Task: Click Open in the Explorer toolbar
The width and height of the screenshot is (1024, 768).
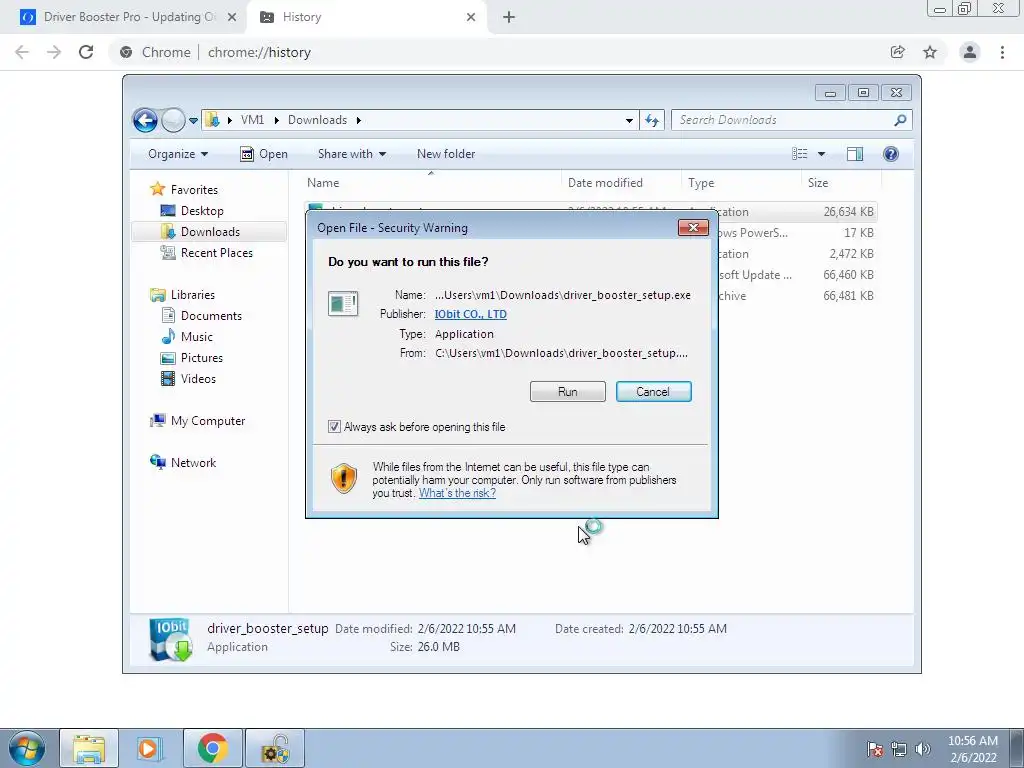Action: tap(264, 154)
